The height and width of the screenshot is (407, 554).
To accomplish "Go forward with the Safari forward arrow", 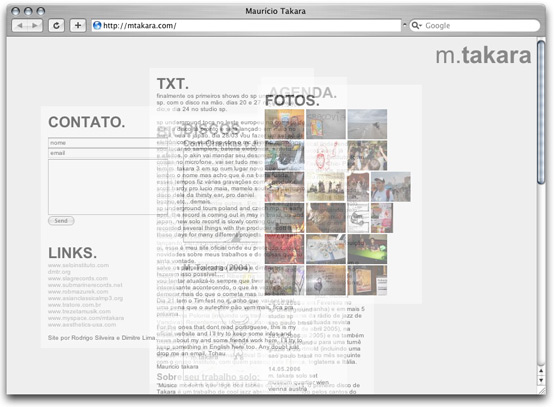I will click(x=35, y=25).
